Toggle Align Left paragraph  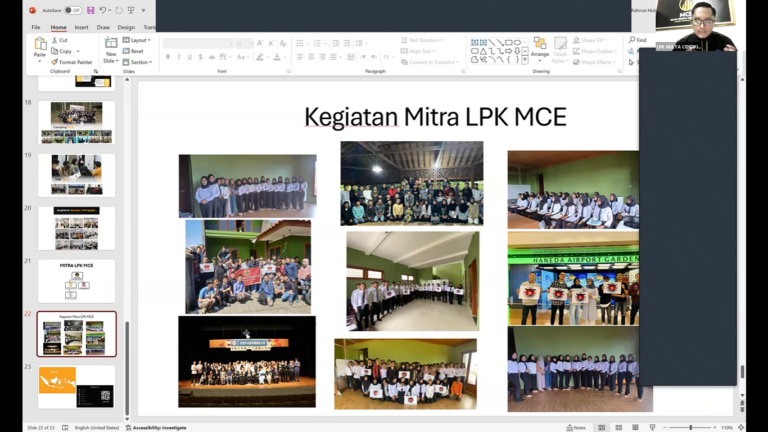coord(300,57)
